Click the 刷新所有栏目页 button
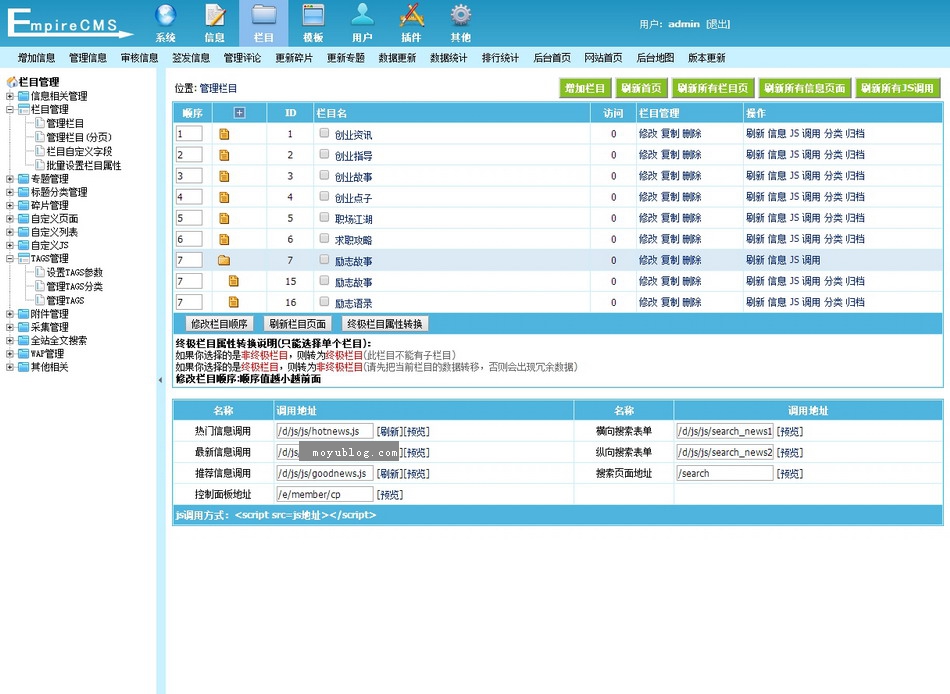Viewport: 950px width, 694px height. click(x=713, y=88)
